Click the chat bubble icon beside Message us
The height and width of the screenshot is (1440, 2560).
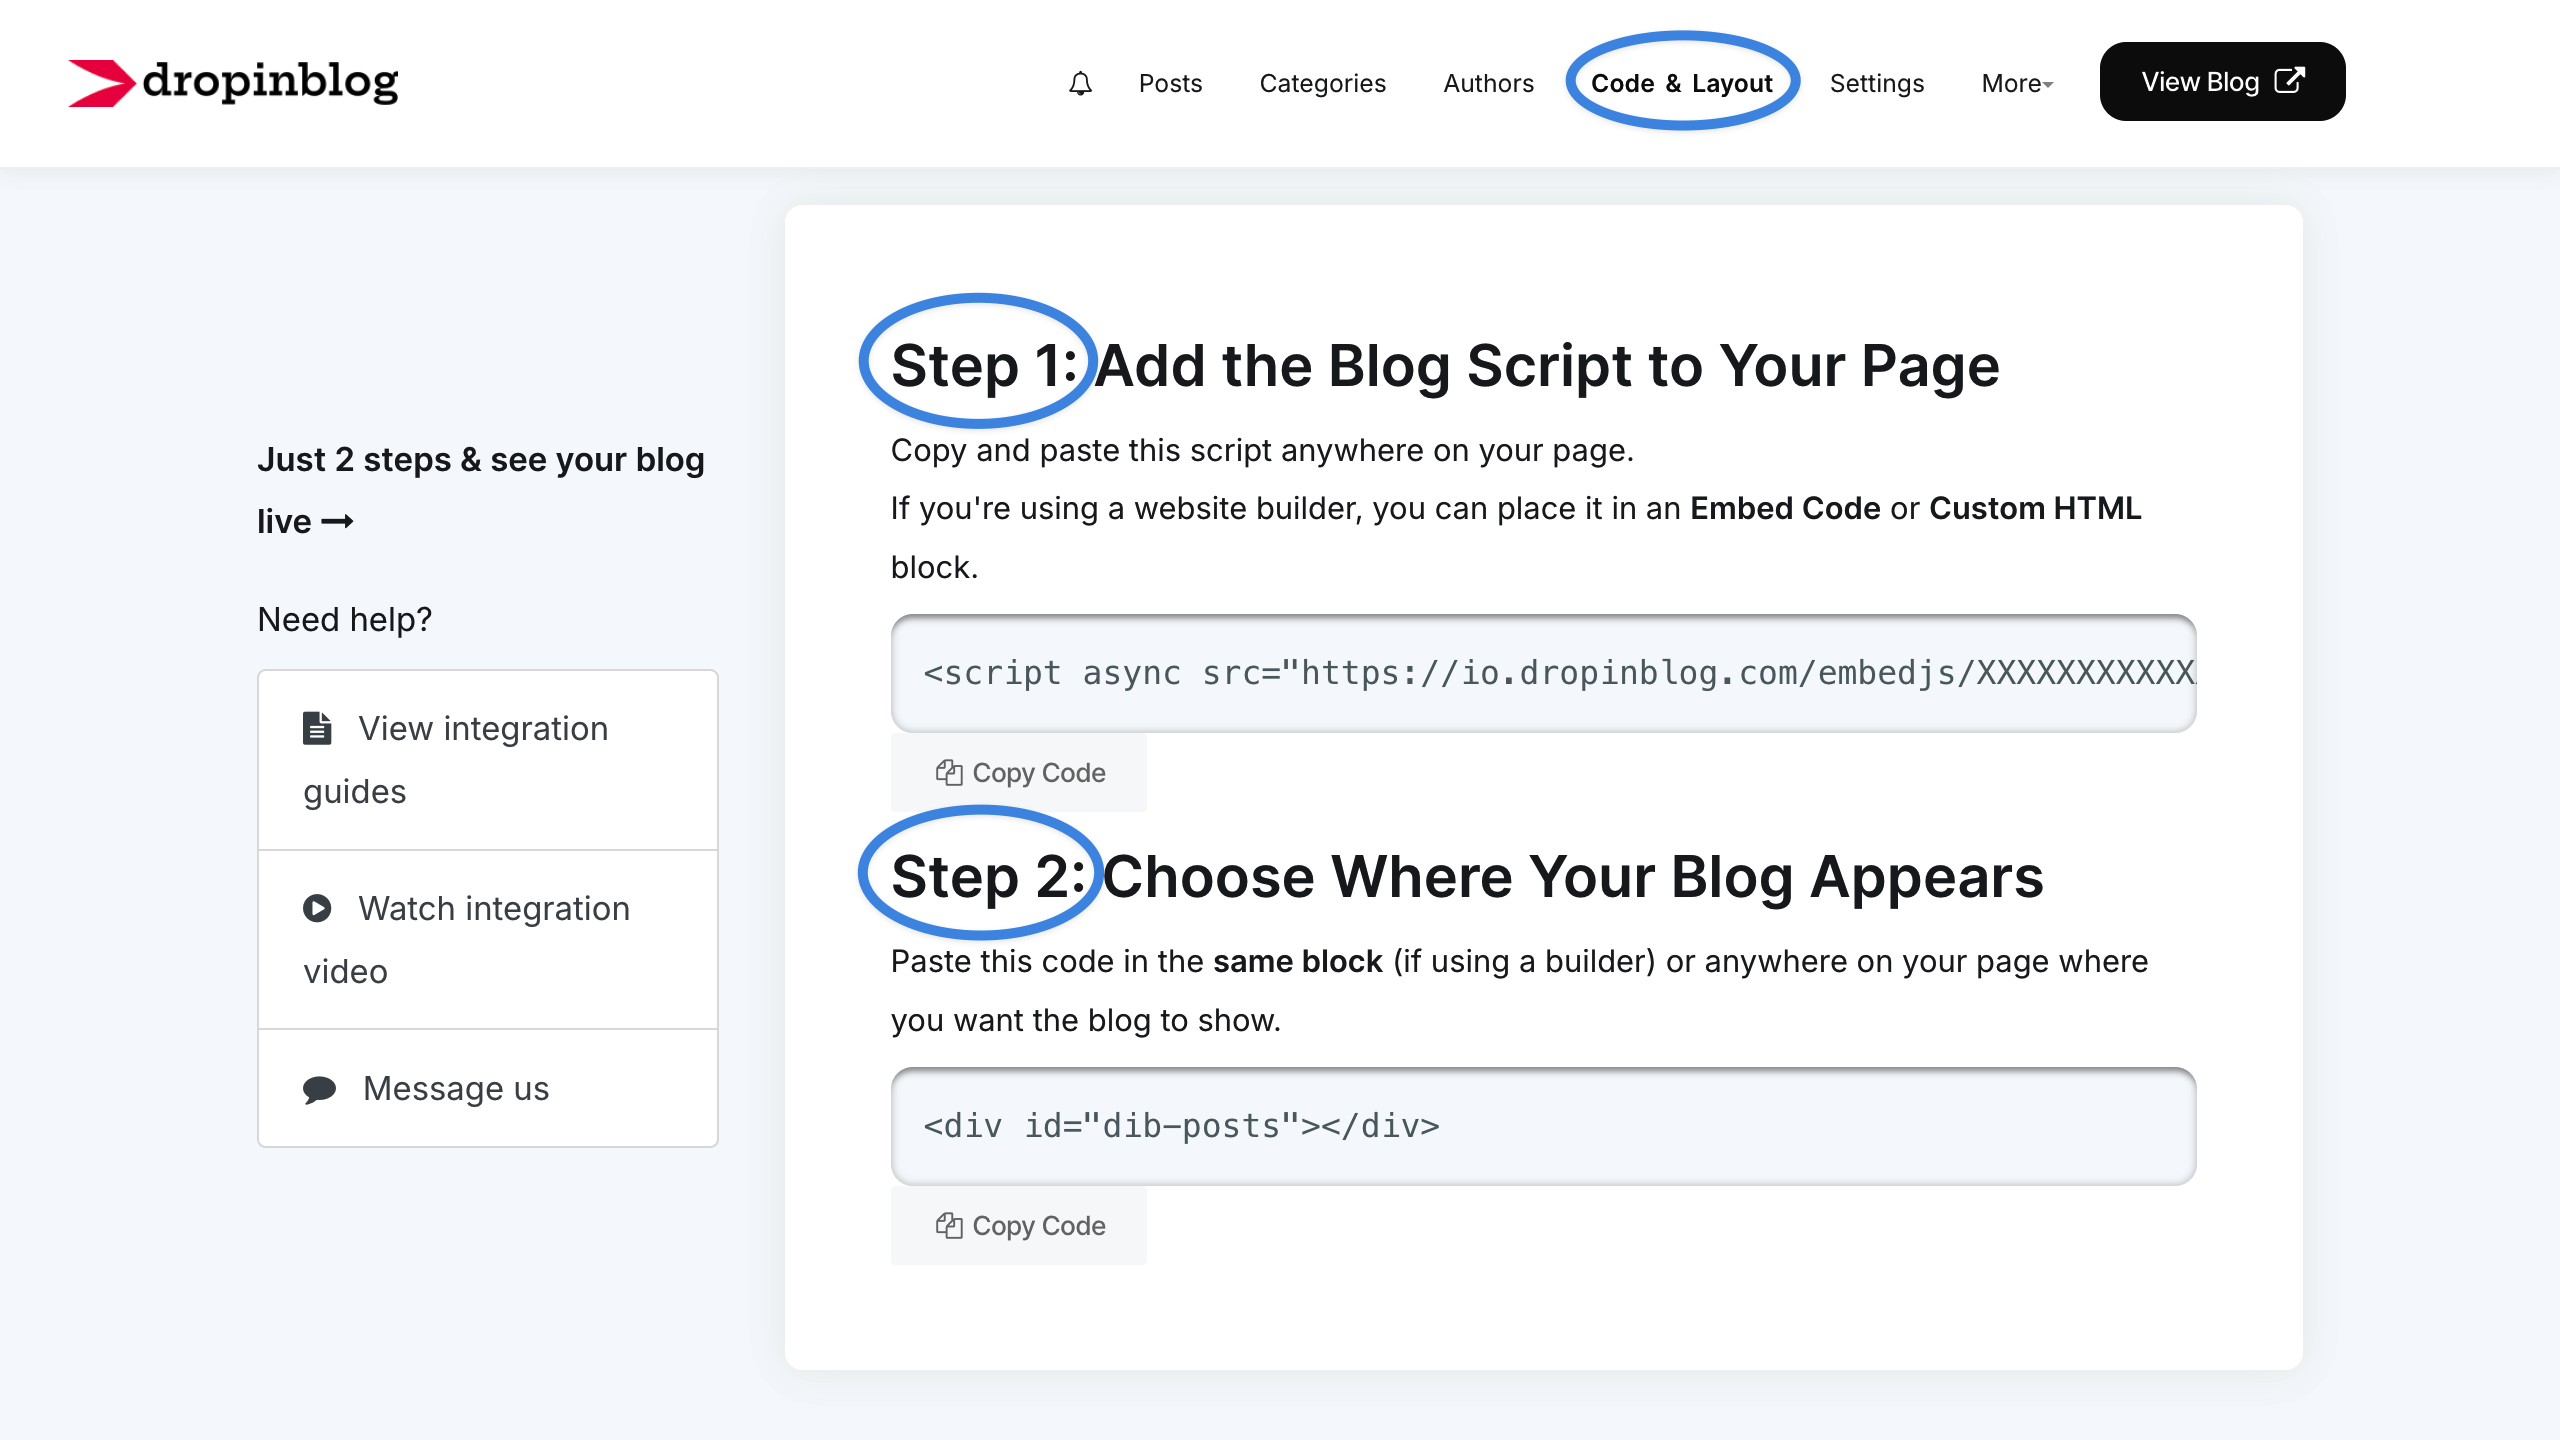(x=319, y=1089)
